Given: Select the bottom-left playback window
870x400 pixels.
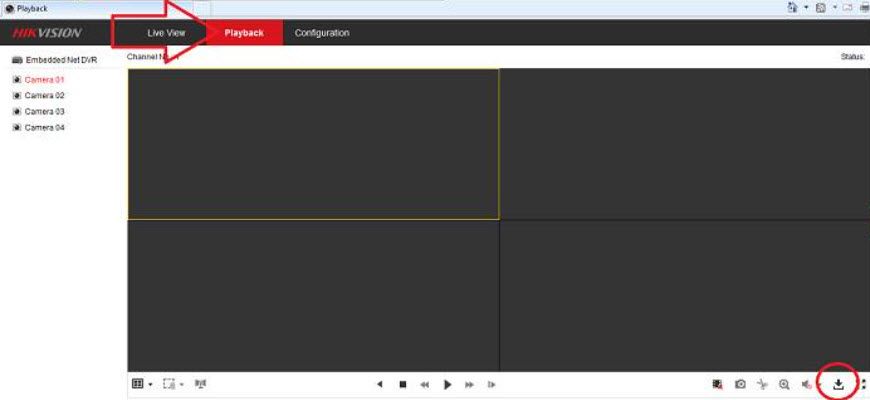Looking at the screenshot, I should pos(313,296).
